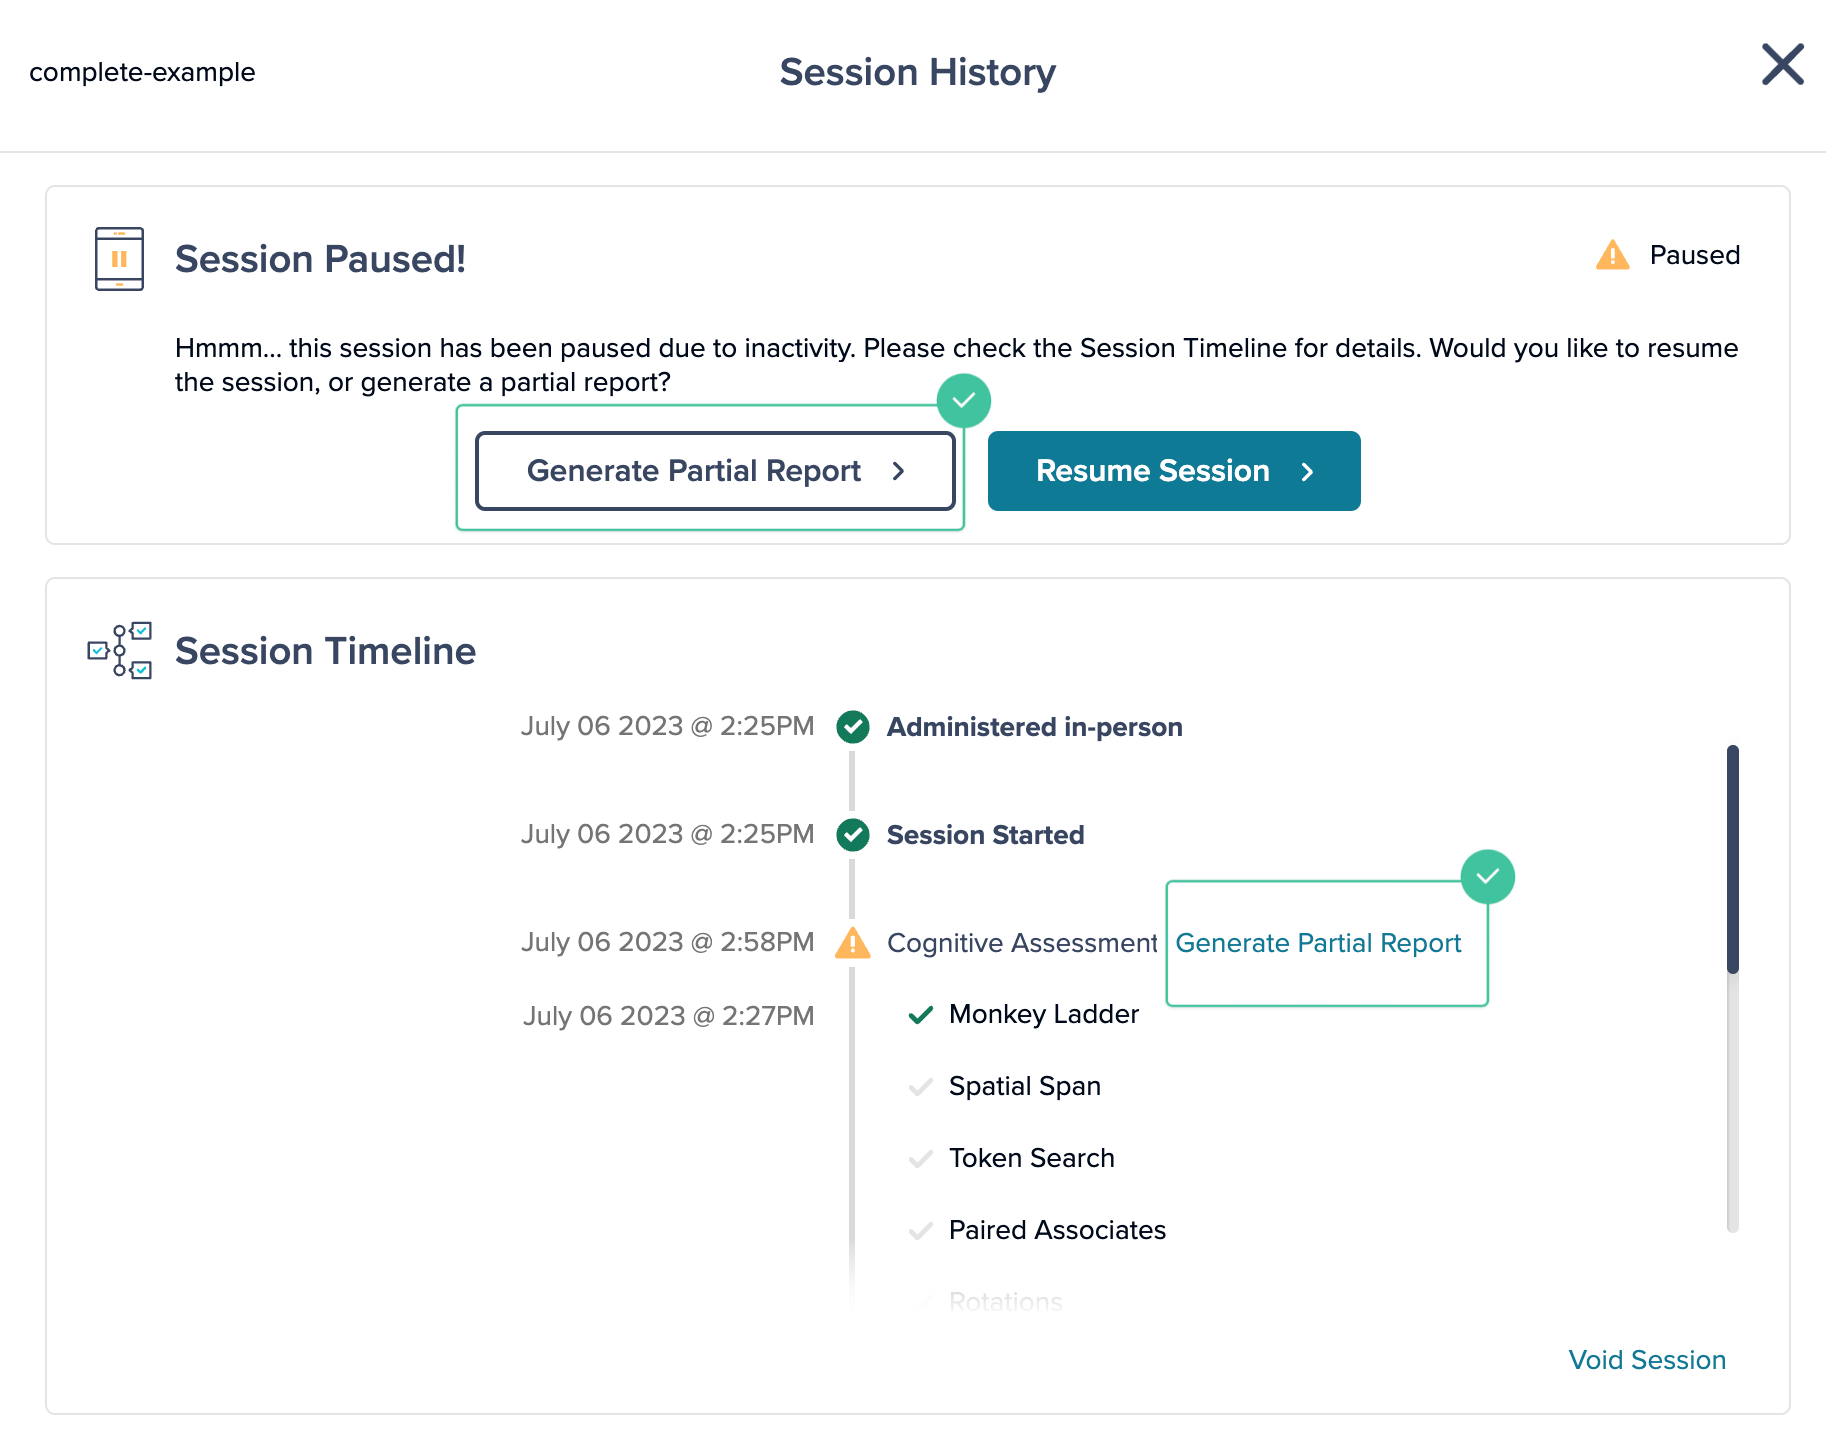Open the timeline Generate Partial Report link

1317,943
